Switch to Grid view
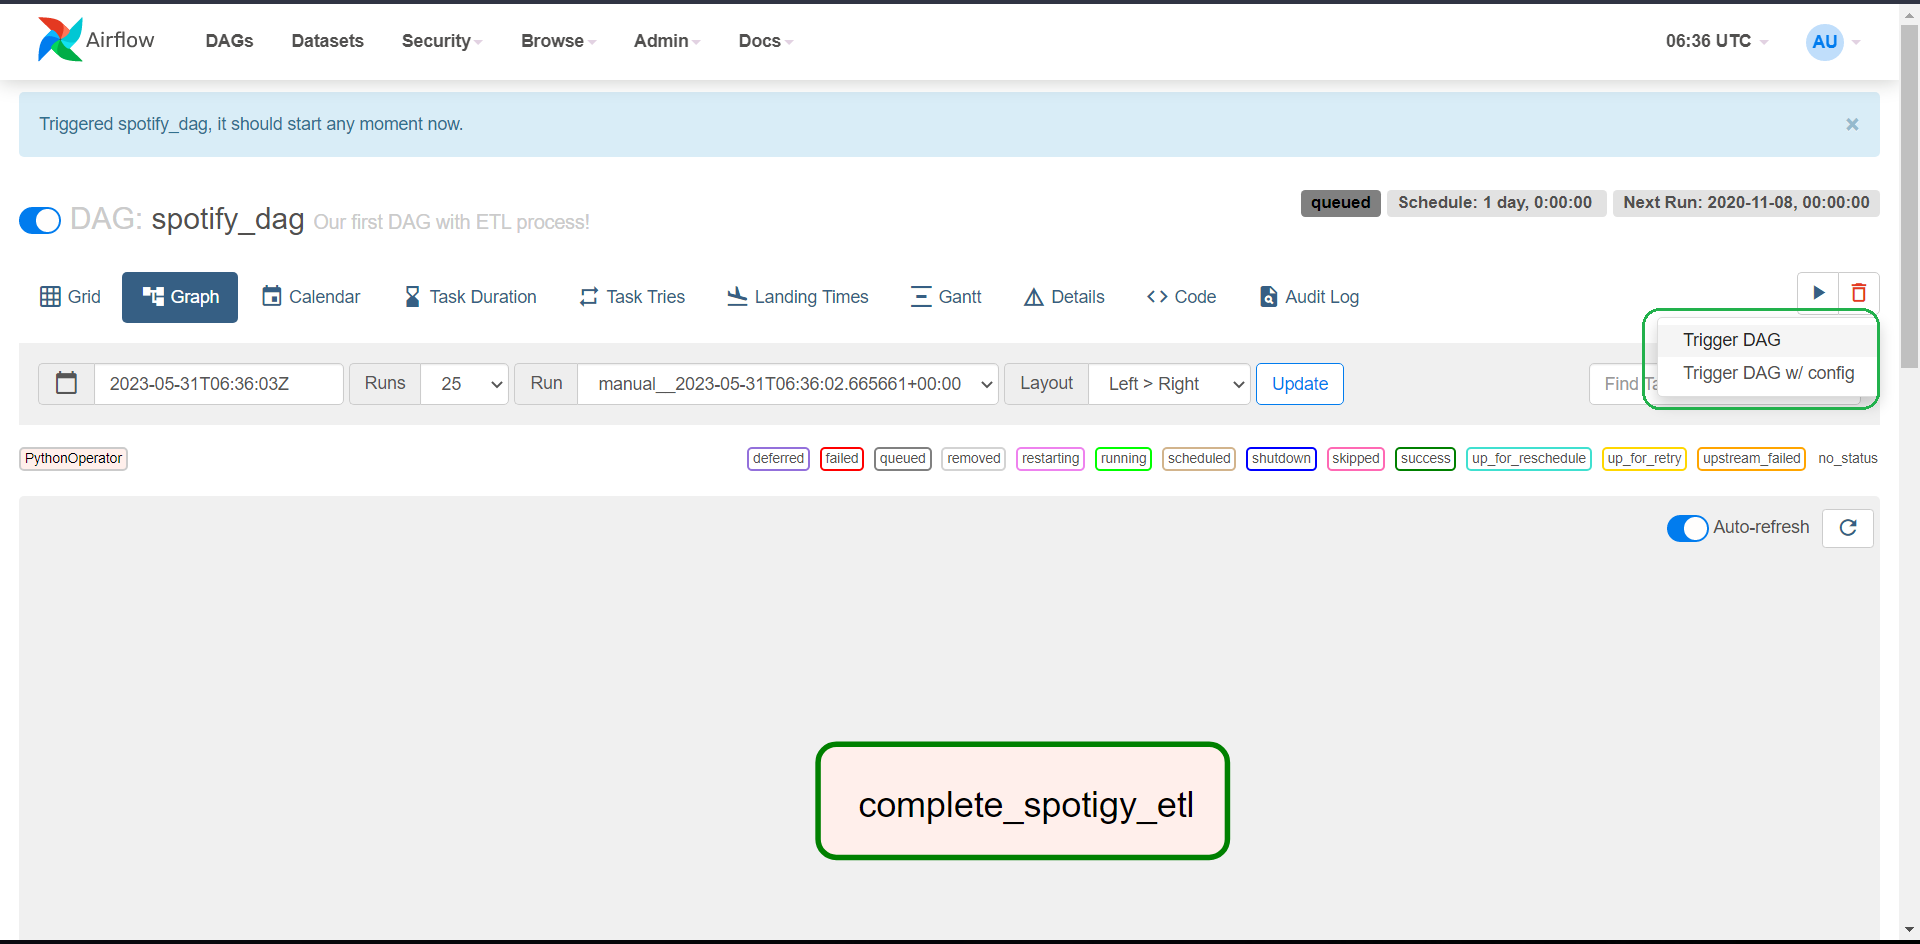The width and height of the screenshot is (1920, 944). (x=69, y=297)
